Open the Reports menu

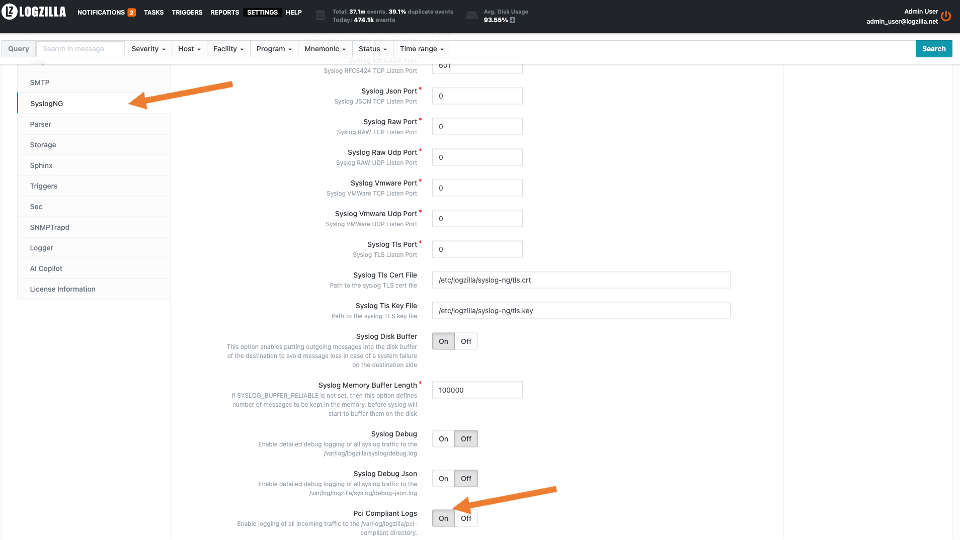pyautogui.click(x=225, y=12)
